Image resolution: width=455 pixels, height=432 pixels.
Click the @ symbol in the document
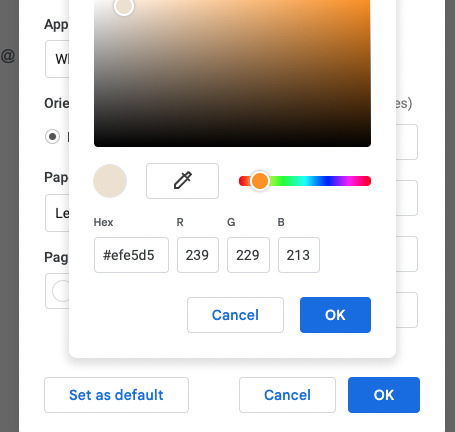(x=8, y=56)
